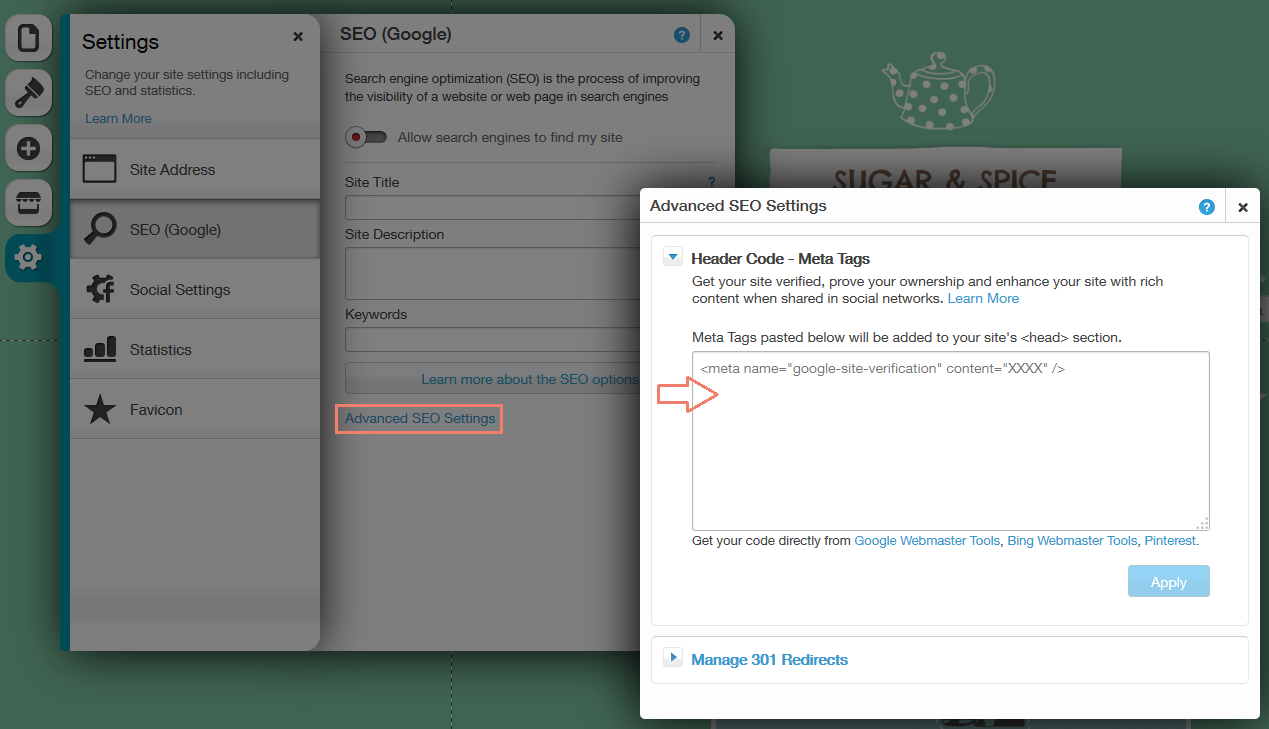
Task: Click the Apply button
Action: [1169, 581]
